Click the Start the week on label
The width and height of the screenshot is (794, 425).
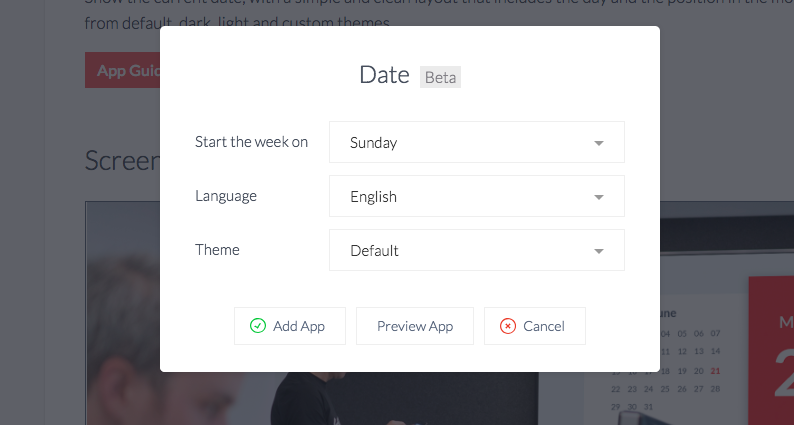[251, 142]
